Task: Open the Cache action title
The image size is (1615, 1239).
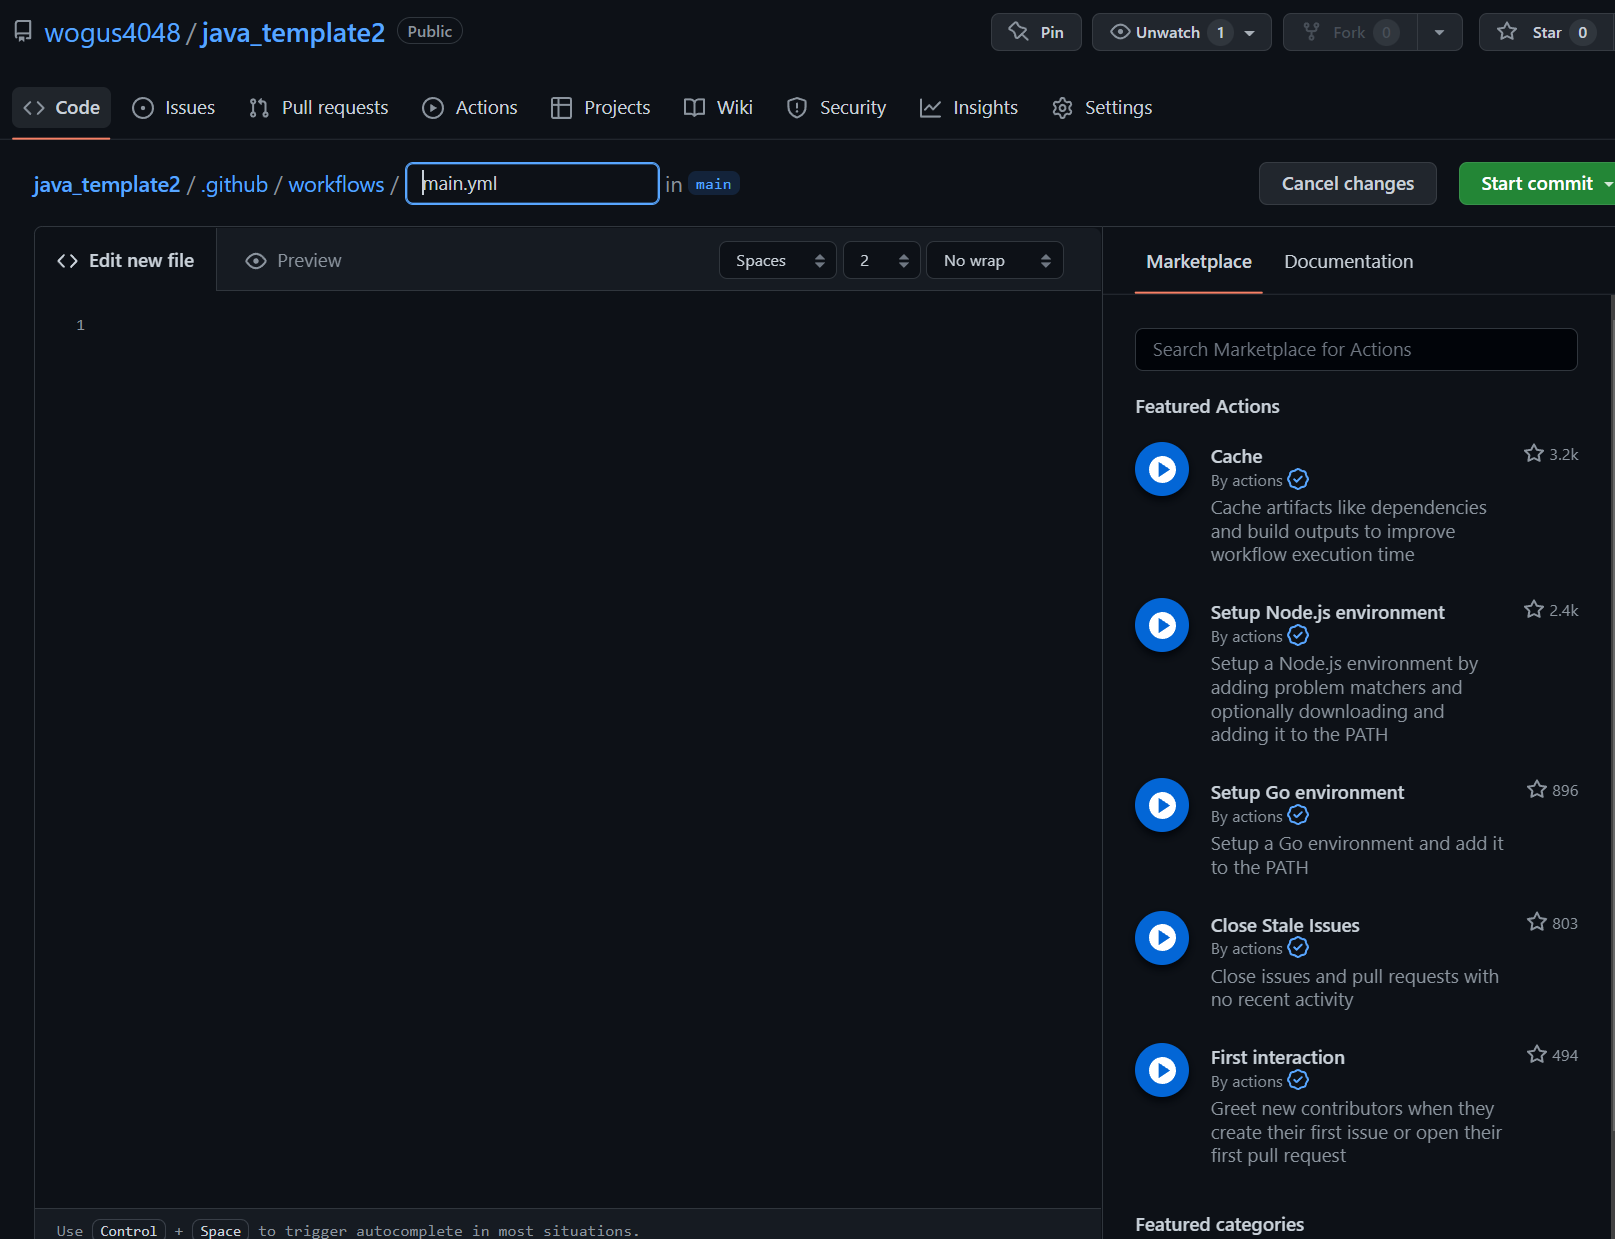Action: click(1236, 456)
